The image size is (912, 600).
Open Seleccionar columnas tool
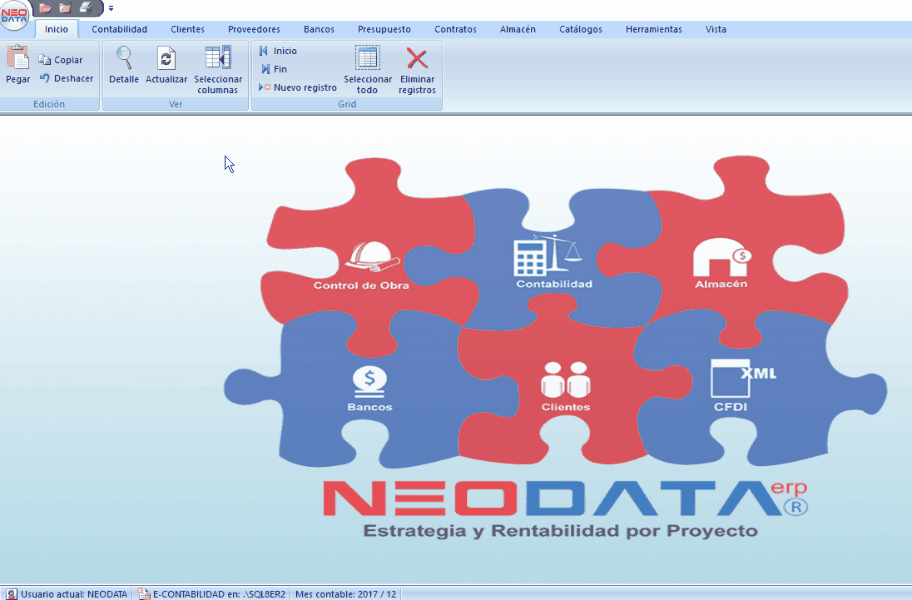(218, 70)
